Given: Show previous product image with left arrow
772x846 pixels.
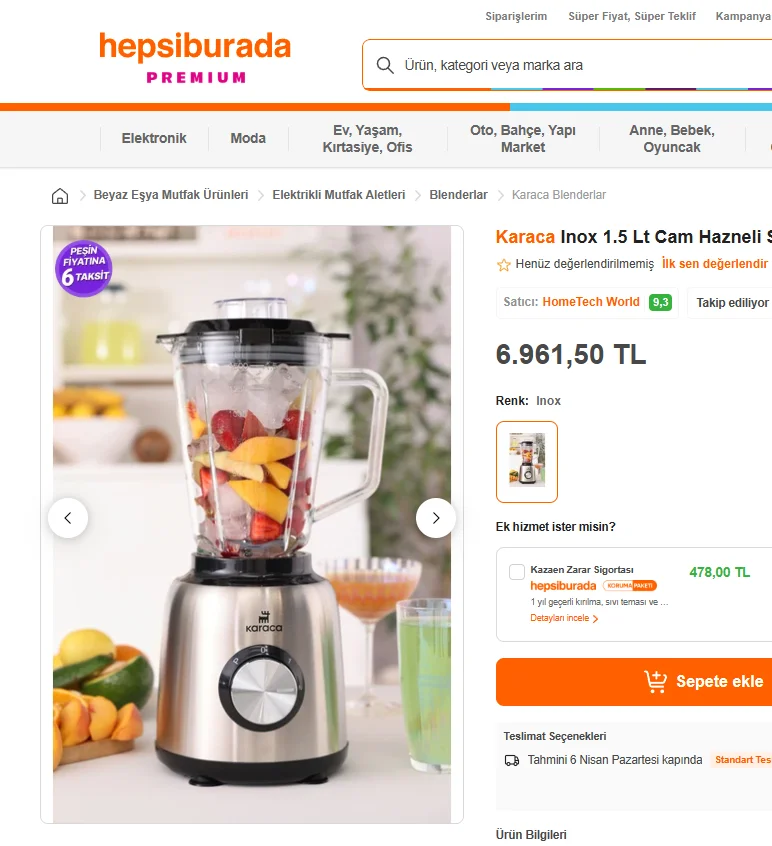Looking at the screenshot, I should point(68,518).
